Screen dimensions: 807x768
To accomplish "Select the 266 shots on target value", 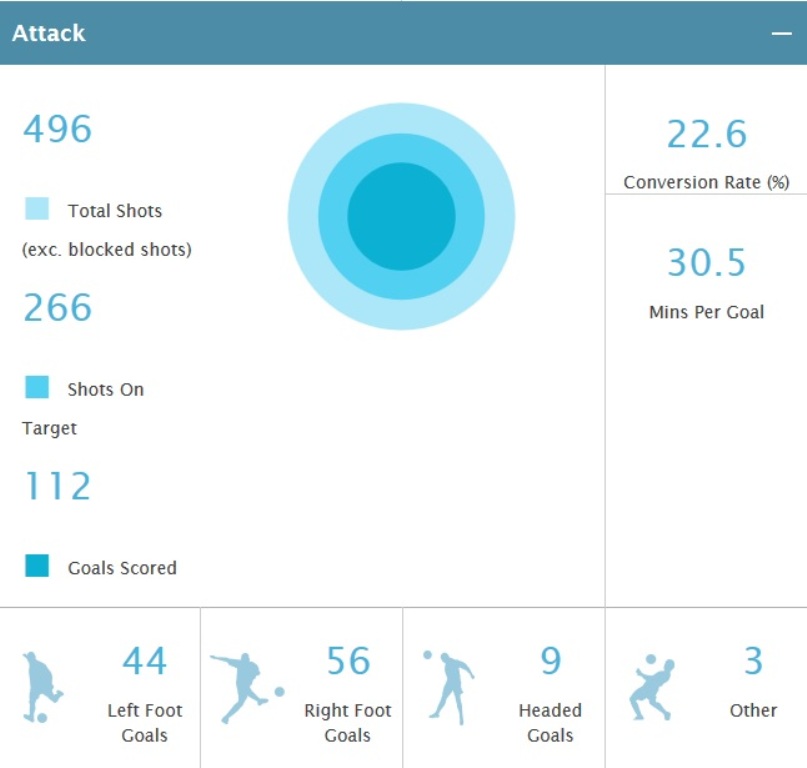I will pyautogui.click(x=58, y=308).
